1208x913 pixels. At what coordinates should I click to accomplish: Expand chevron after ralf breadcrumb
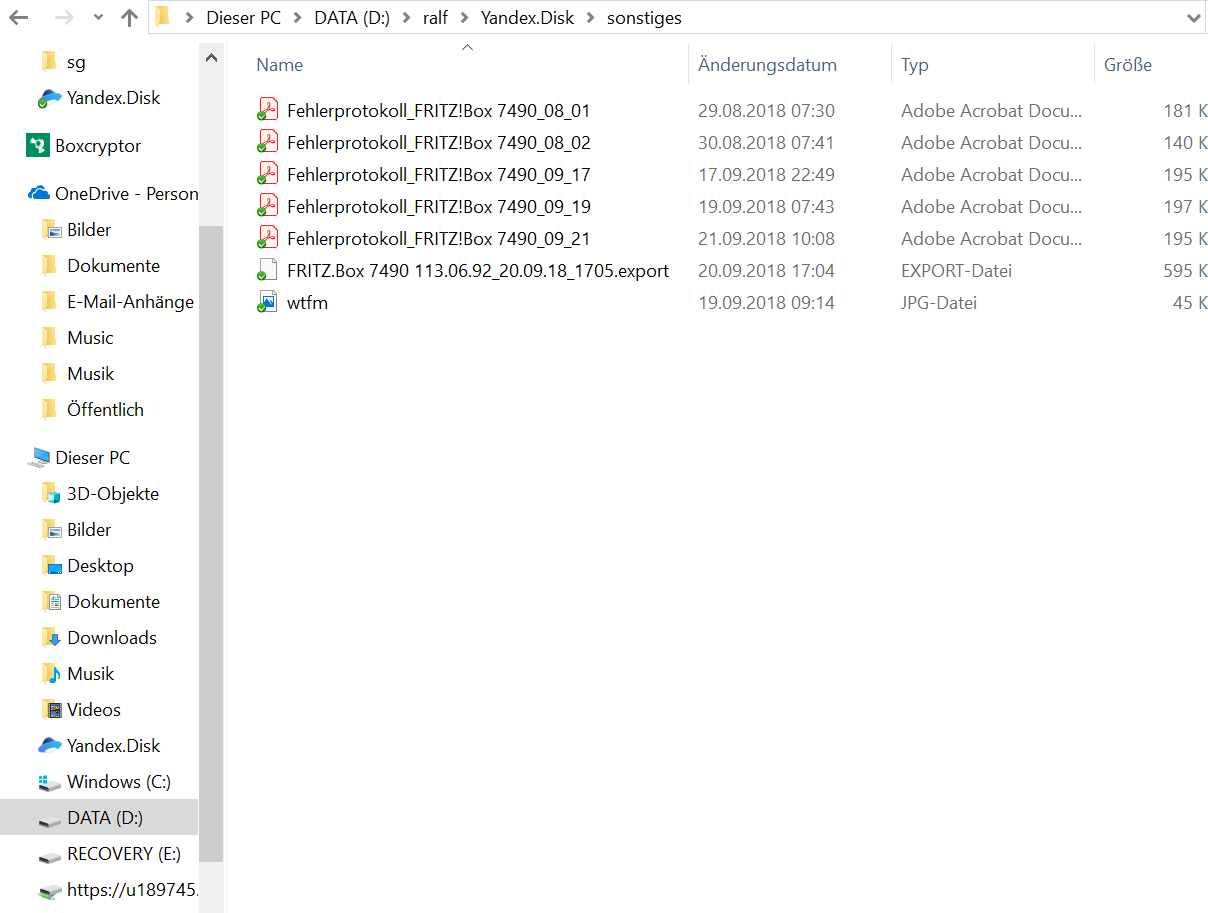[x=464, y=18]
